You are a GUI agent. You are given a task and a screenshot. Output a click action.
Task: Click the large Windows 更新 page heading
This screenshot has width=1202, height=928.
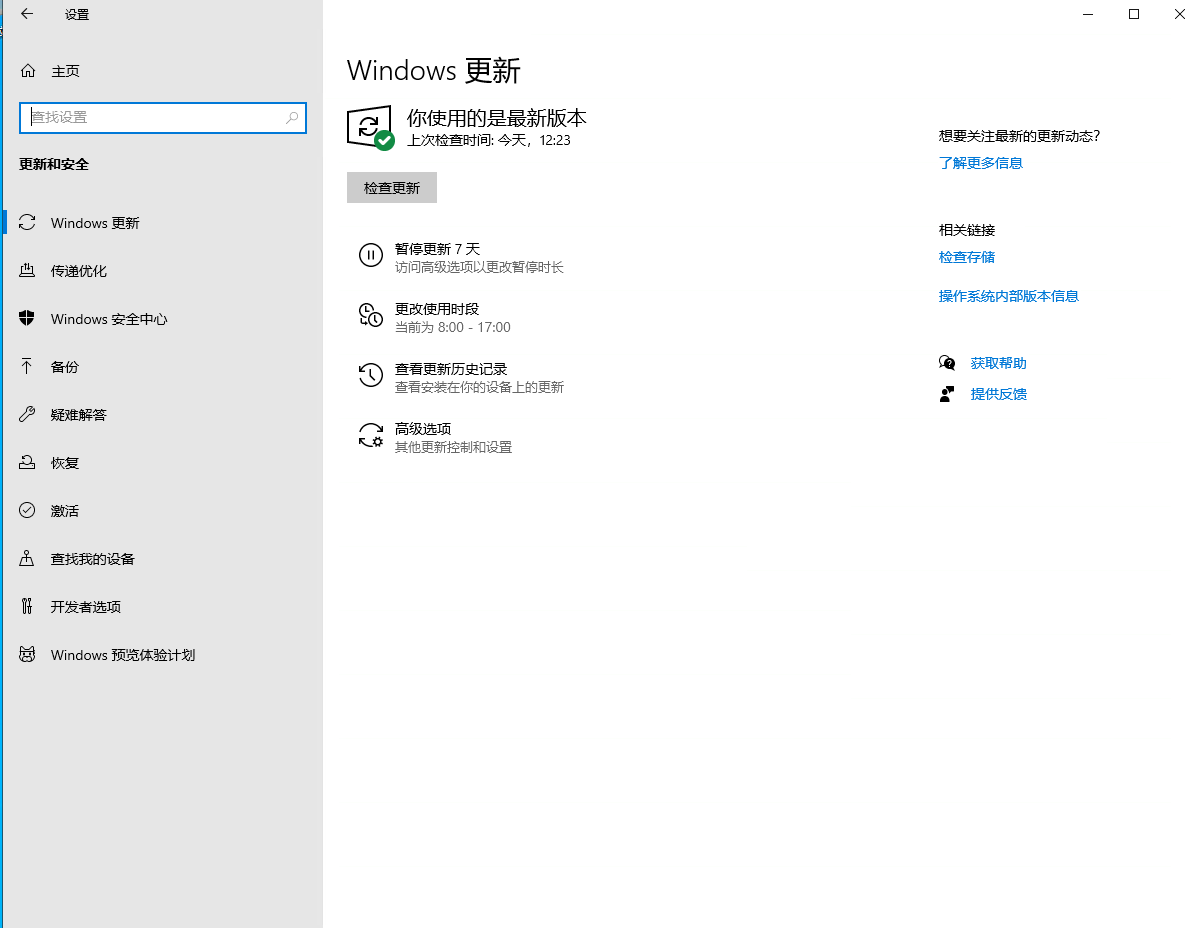click(434, 71)
